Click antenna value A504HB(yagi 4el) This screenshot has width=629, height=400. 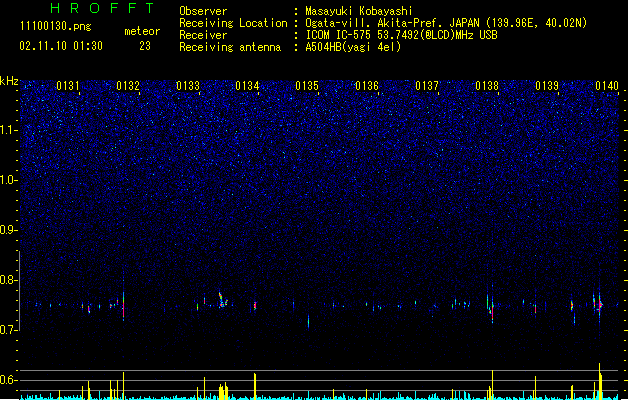click(353, 47)
